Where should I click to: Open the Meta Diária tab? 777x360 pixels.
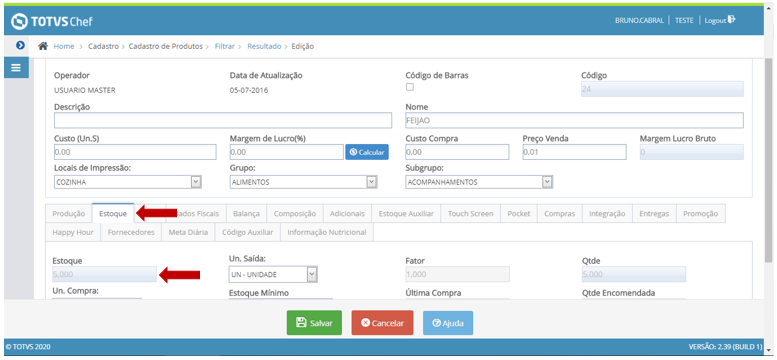point(188,232)
